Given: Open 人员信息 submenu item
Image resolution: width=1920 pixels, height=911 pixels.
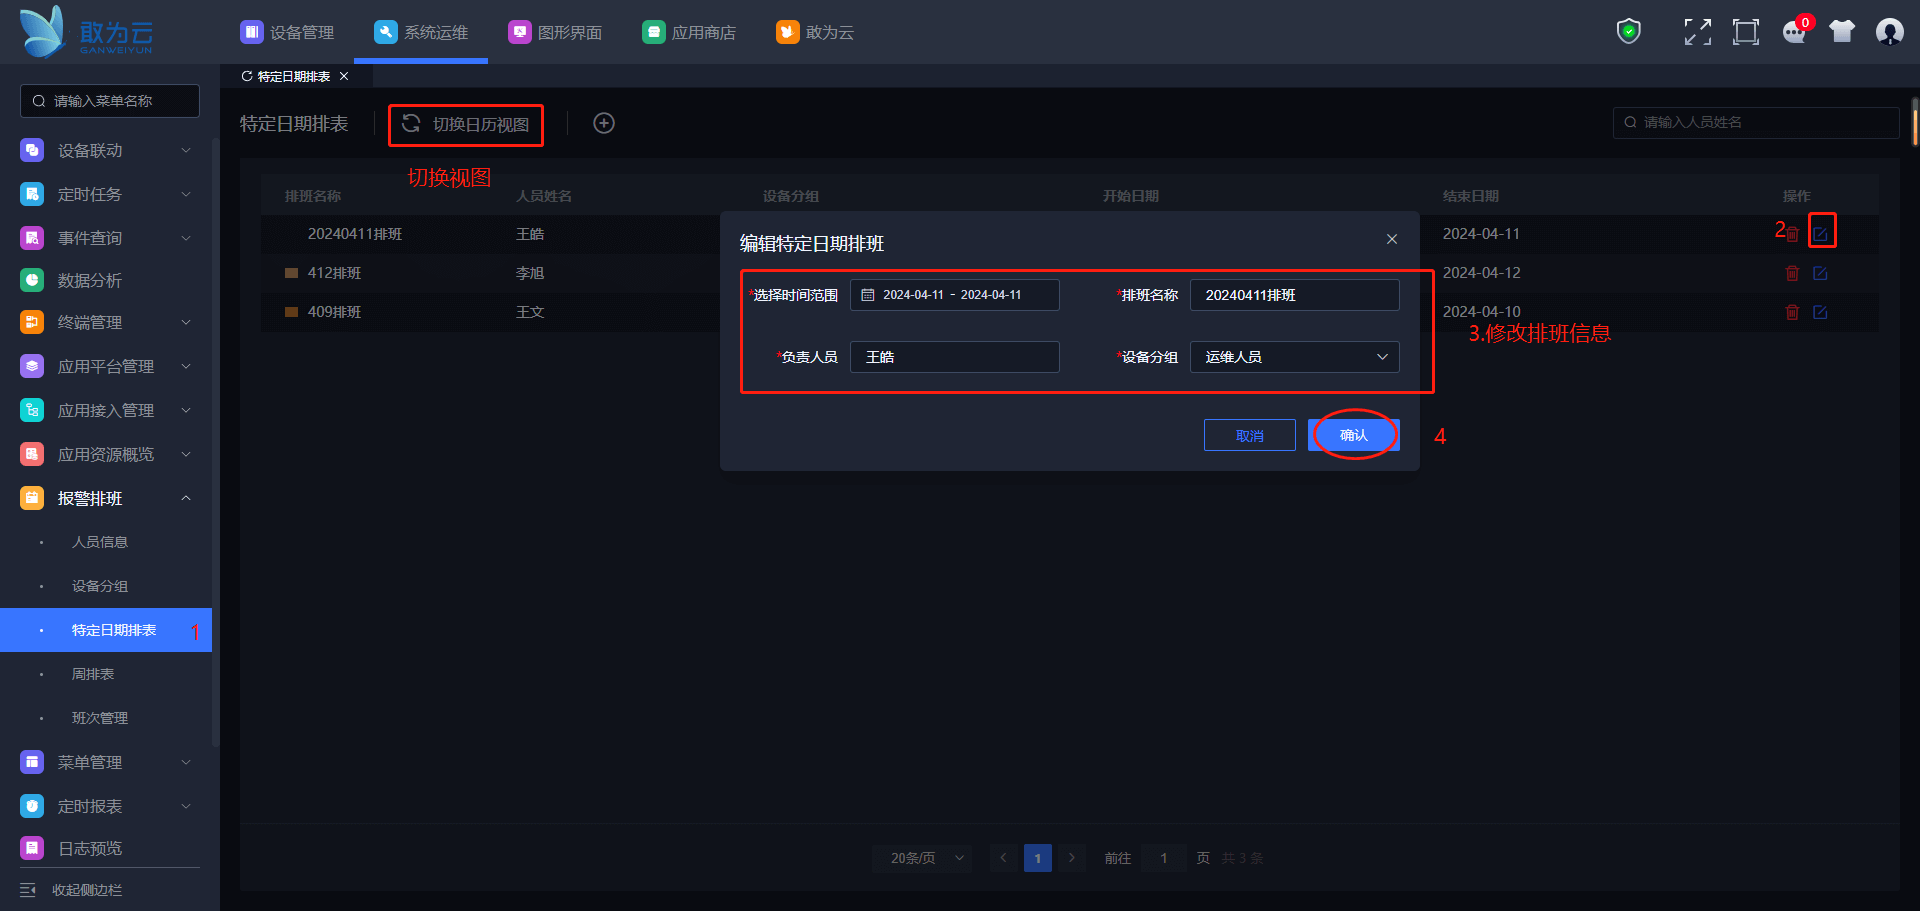Looking at the screenshot, I should coord(106,542).
